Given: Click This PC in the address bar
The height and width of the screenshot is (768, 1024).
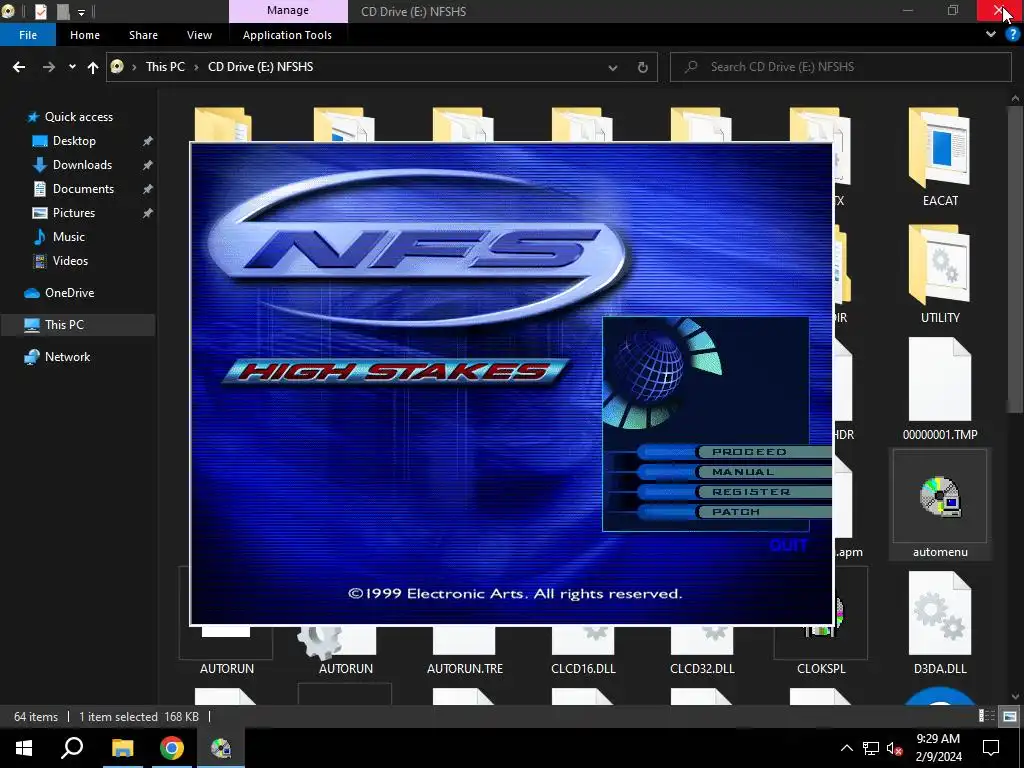Looking at the screenshot, I should [165, 67].
